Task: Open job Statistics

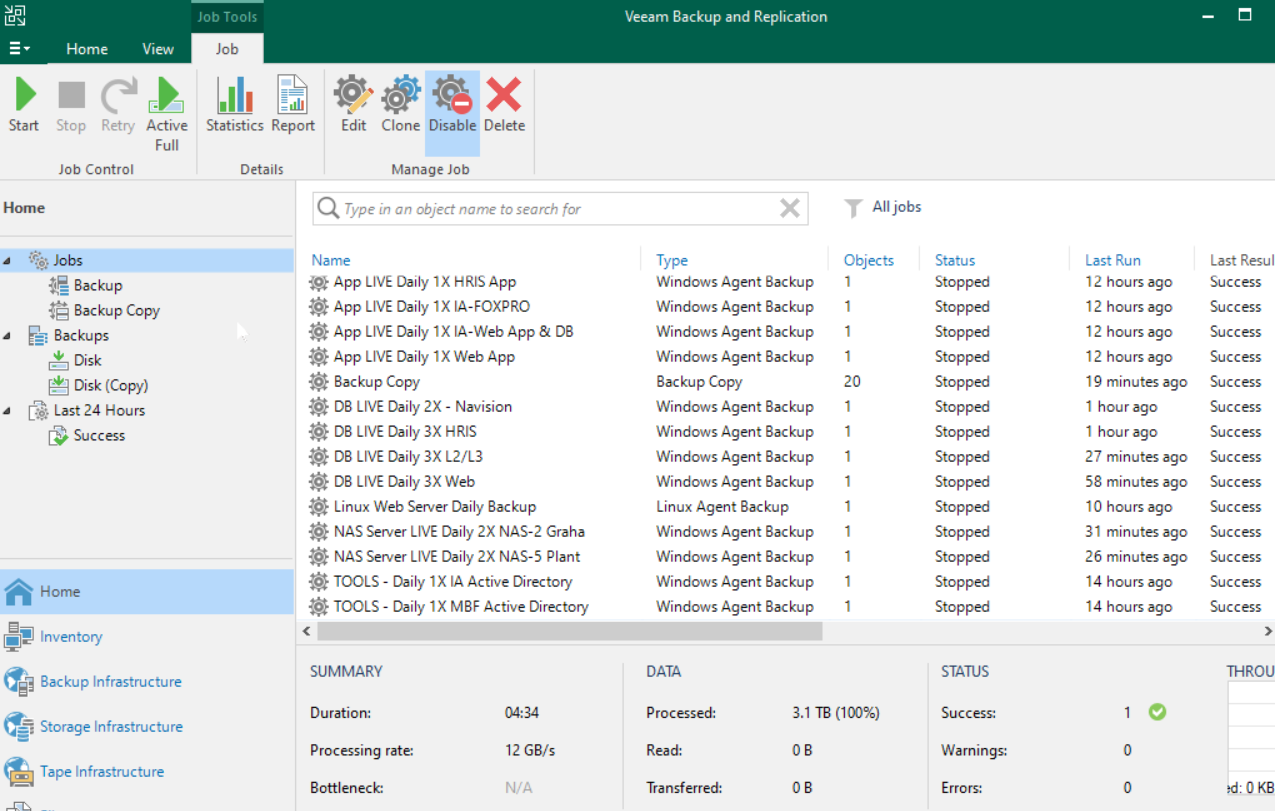Action: tap(235, 106)
